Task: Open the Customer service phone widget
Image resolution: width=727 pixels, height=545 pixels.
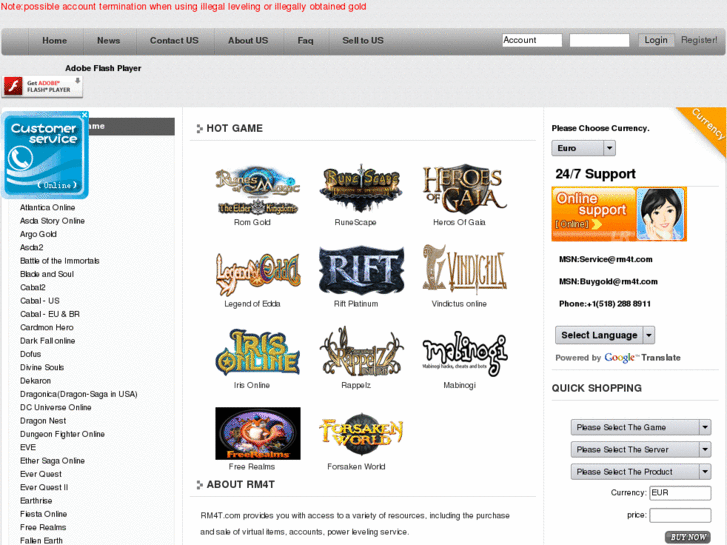Action: pos(45,155)
